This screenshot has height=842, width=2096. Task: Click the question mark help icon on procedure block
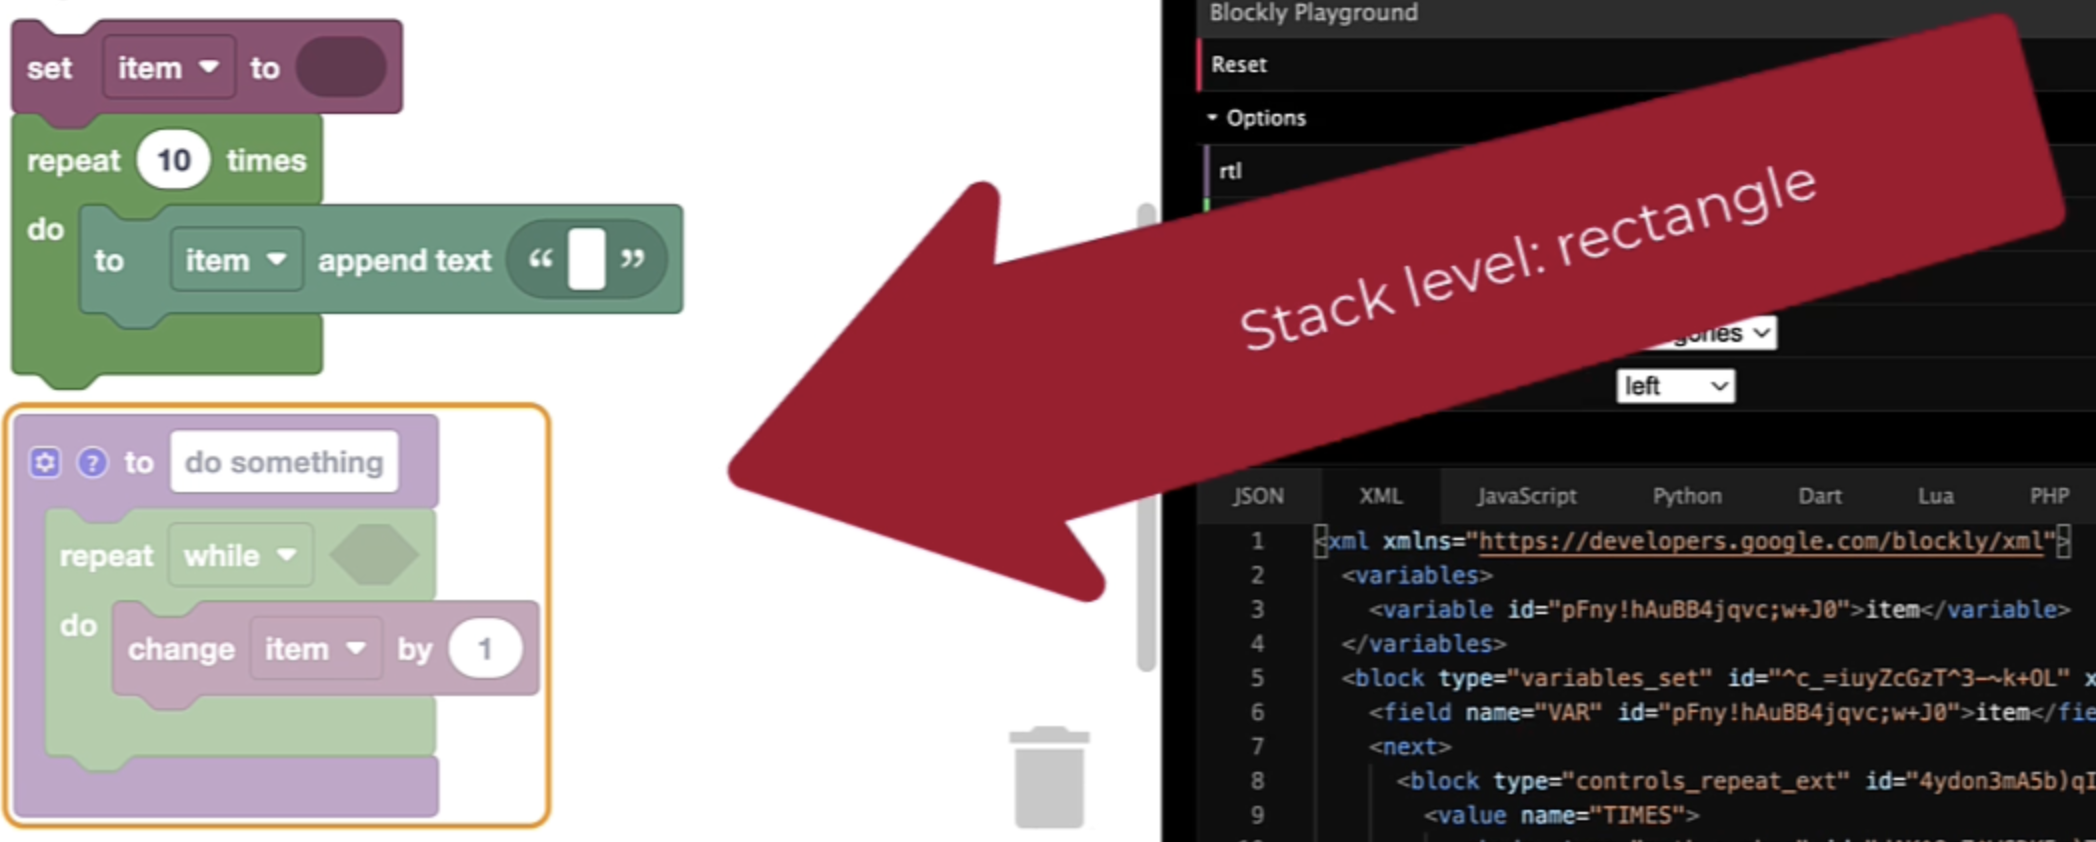[x=92, y=462]
